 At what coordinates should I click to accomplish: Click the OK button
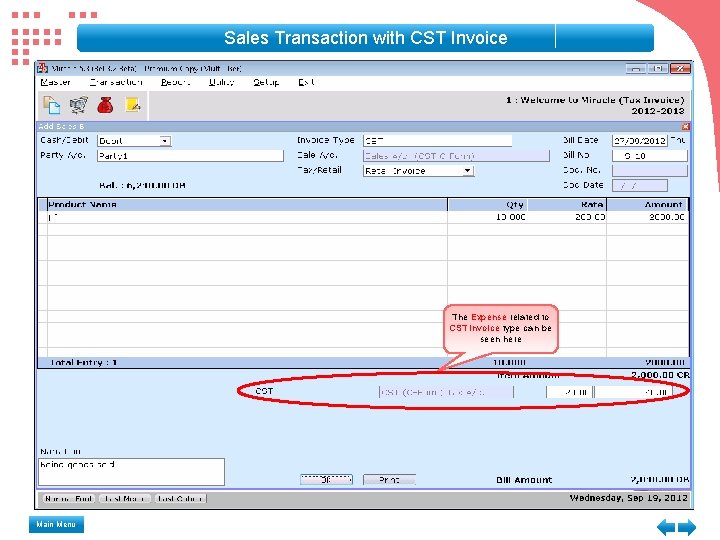(x=326, y=479)
